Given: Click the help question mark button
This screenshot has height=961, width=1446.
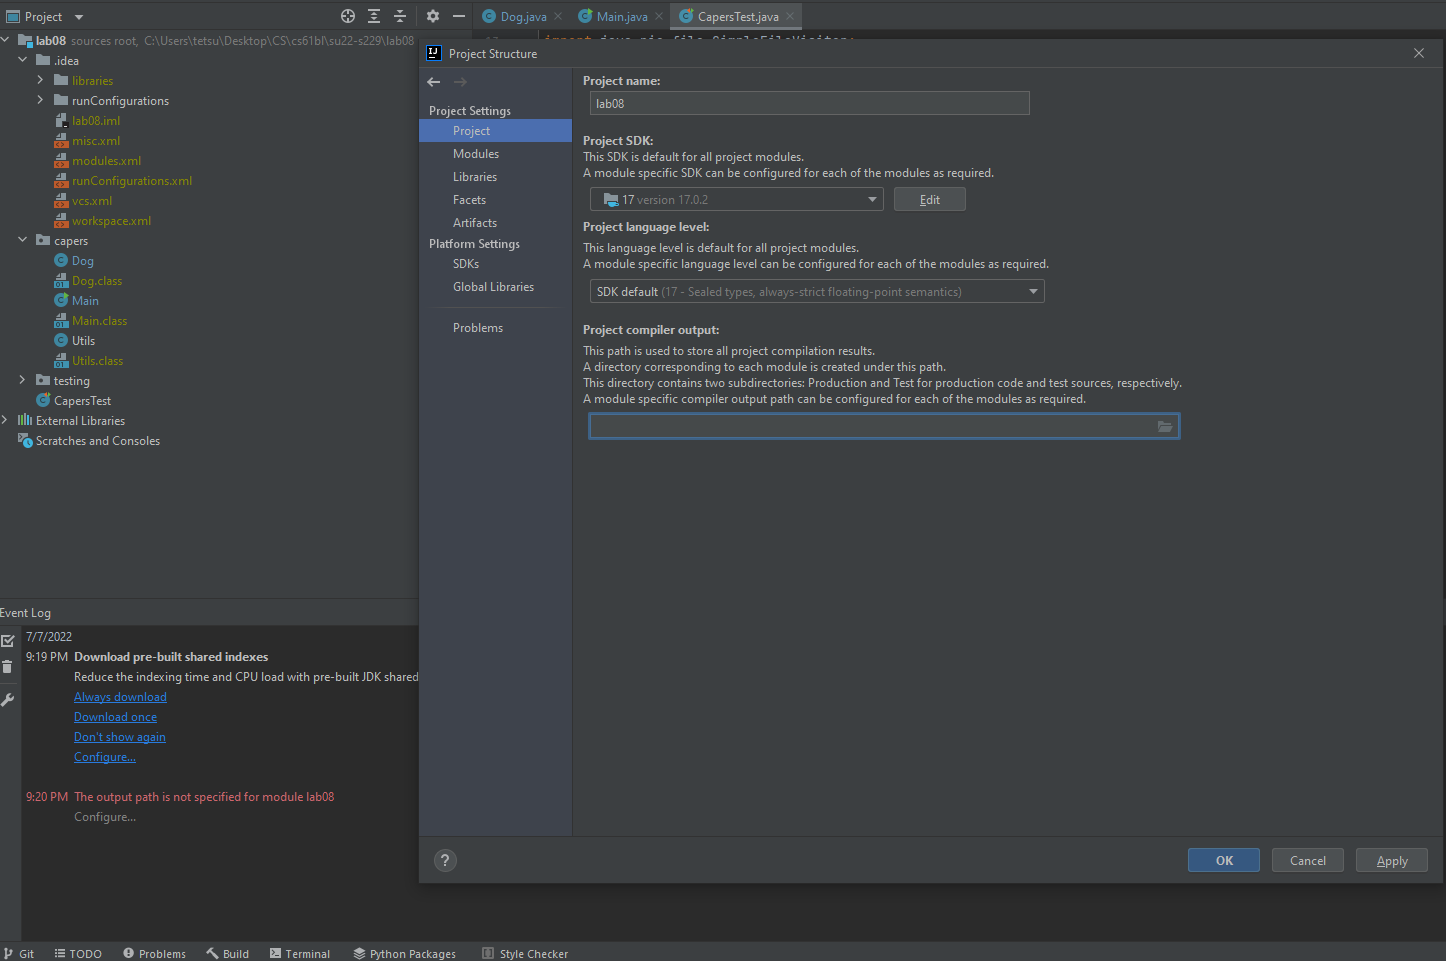Looking at the screenshot, I should 446,860.
